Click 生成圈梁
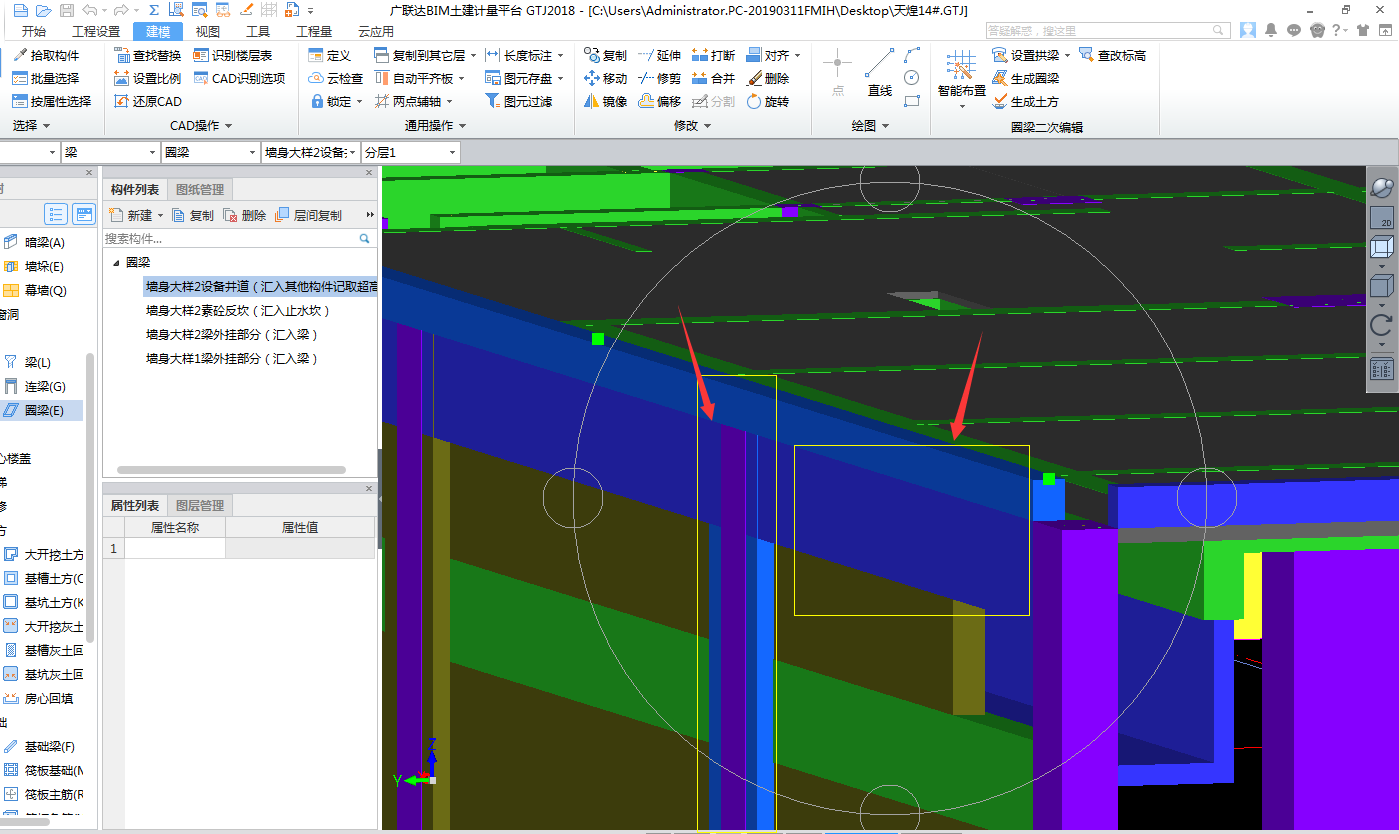Screen dimensions: 1399x834 click(x=1025, y=78)
